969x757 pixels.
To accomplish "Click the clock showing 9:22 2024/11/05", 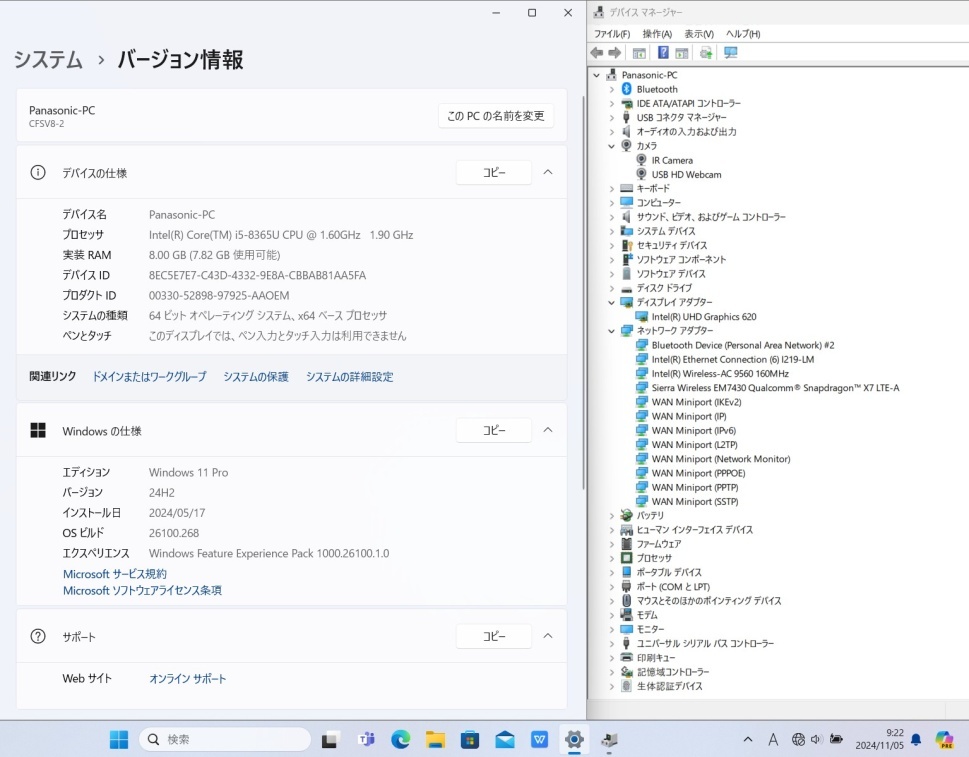I will click(879, 739).
